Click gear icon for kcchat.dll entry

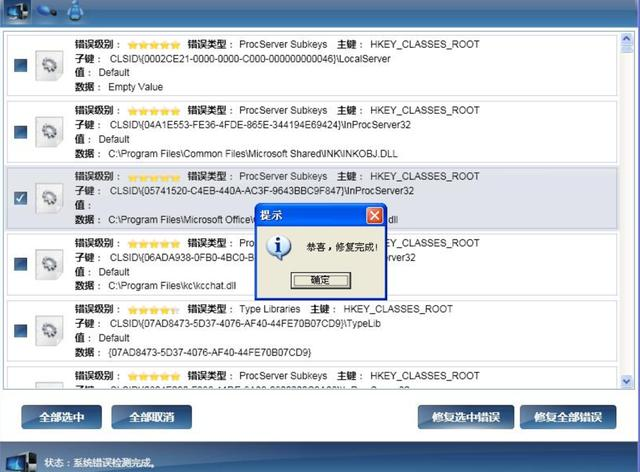pyautogui.click(x=49, y=264)
